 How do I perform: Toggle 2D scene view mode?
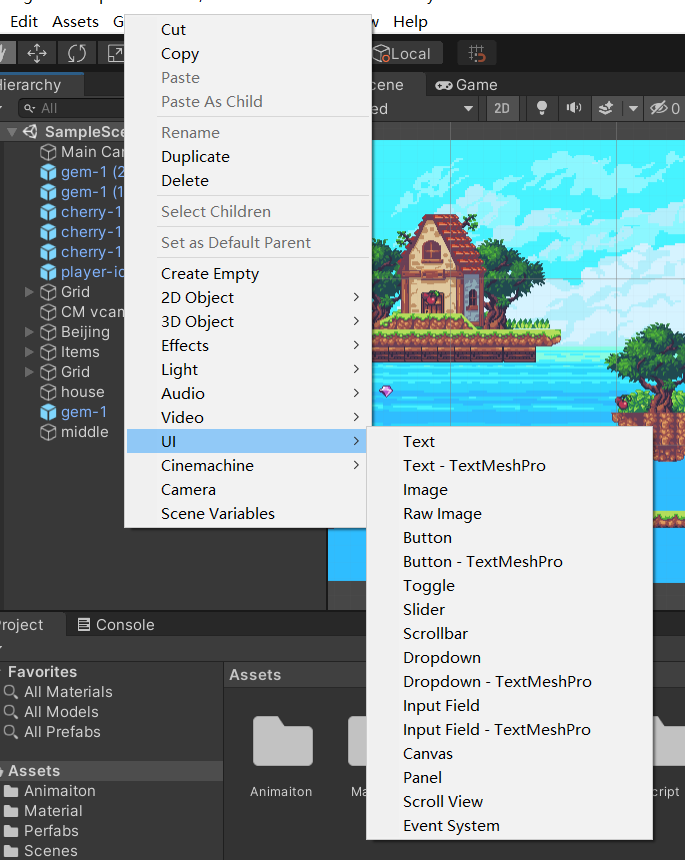coord(502,108)
